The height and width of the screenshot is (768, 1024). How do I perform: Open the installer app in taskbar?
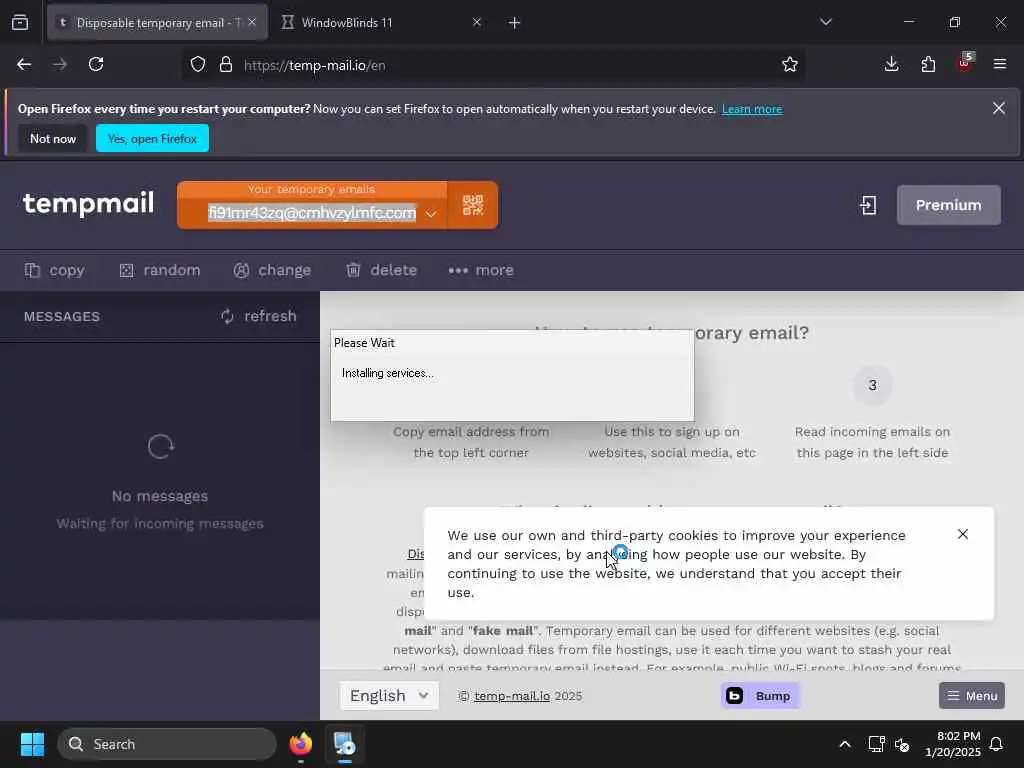click(x=345, y=744)
